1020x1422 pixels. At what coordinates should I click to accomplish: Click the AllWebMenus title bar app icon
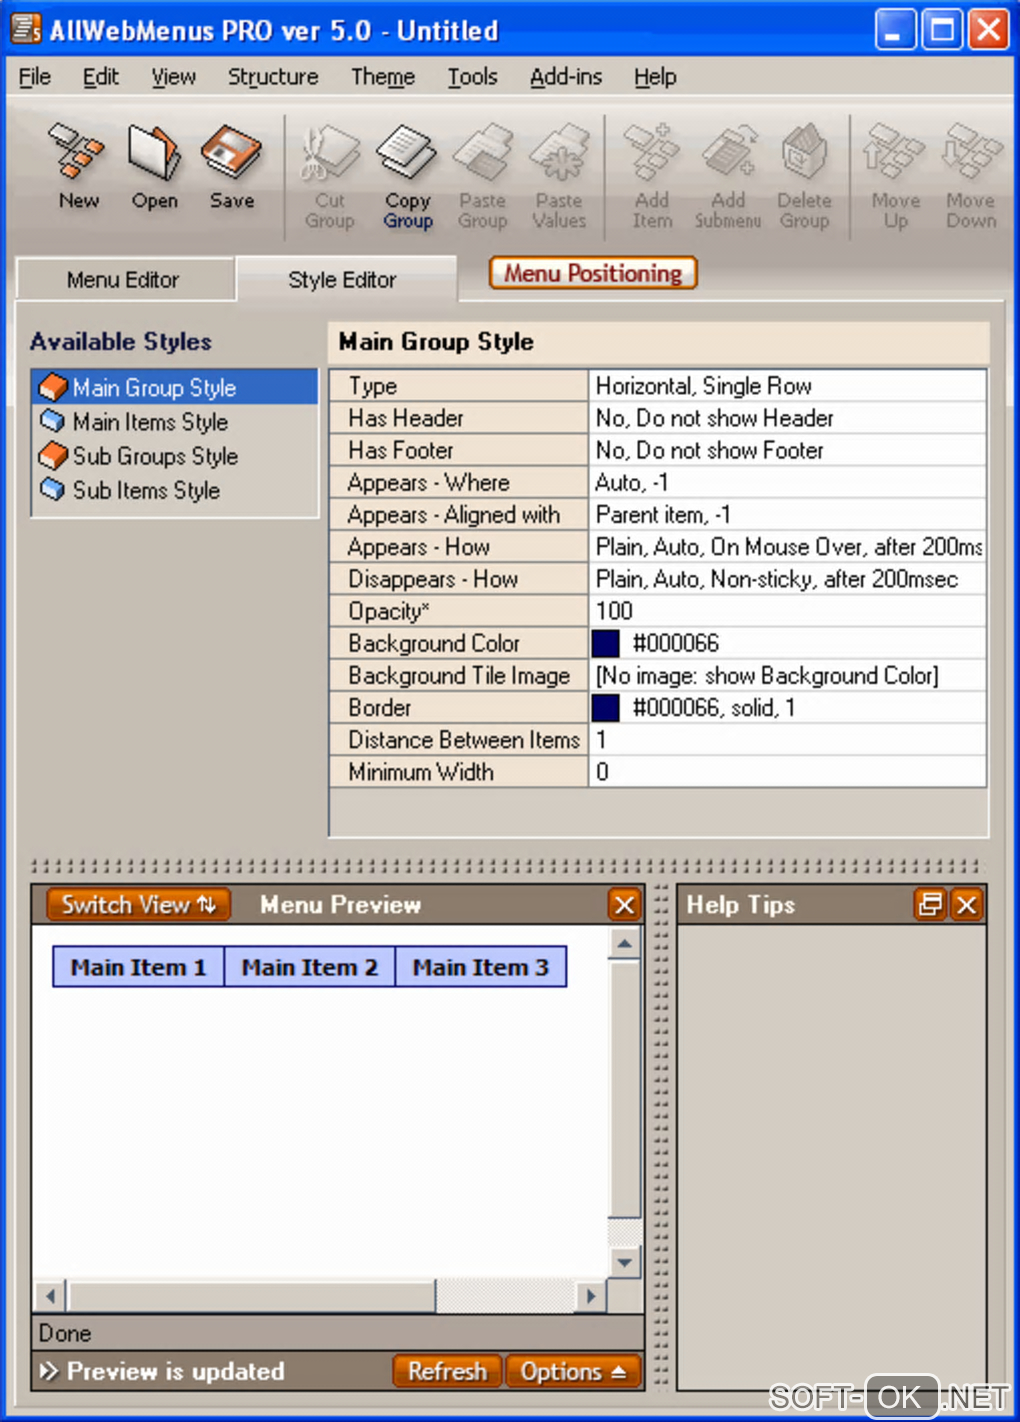point(26,29)
